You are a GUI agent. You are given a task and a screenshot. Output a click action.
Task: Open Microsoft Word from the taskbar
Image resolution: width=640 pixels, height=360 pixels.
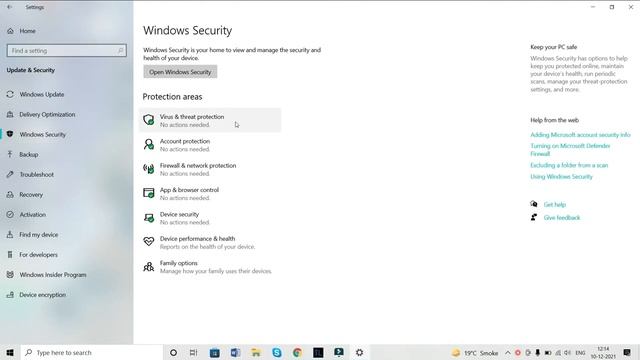point(235,352)
